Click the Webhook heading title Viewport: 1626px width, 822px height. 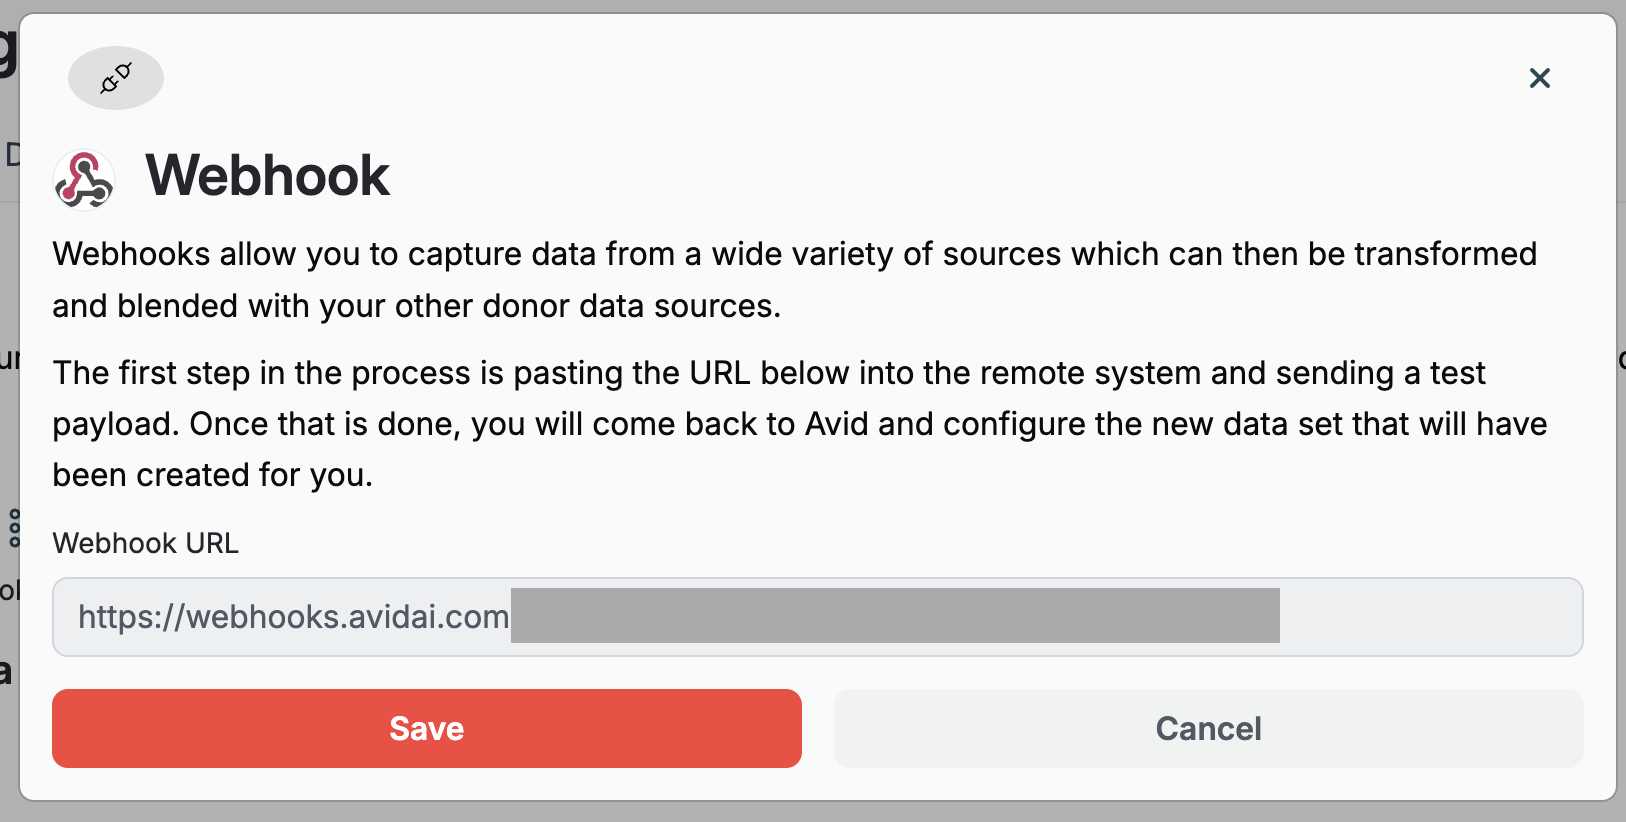267,176
